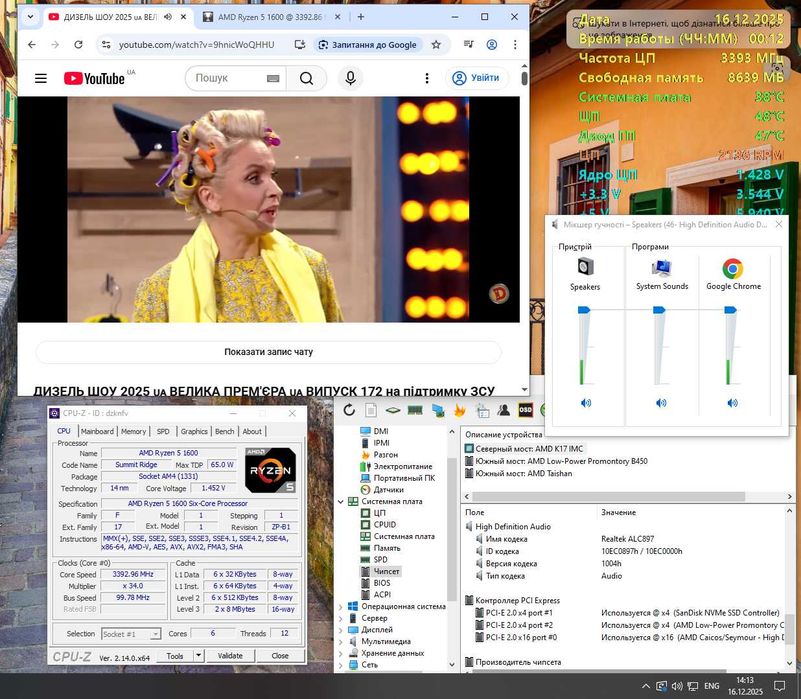The image size is (801, 699).
Task: Open the Tools dropdown arrow in CPU-Z
Action: point(198,656)
